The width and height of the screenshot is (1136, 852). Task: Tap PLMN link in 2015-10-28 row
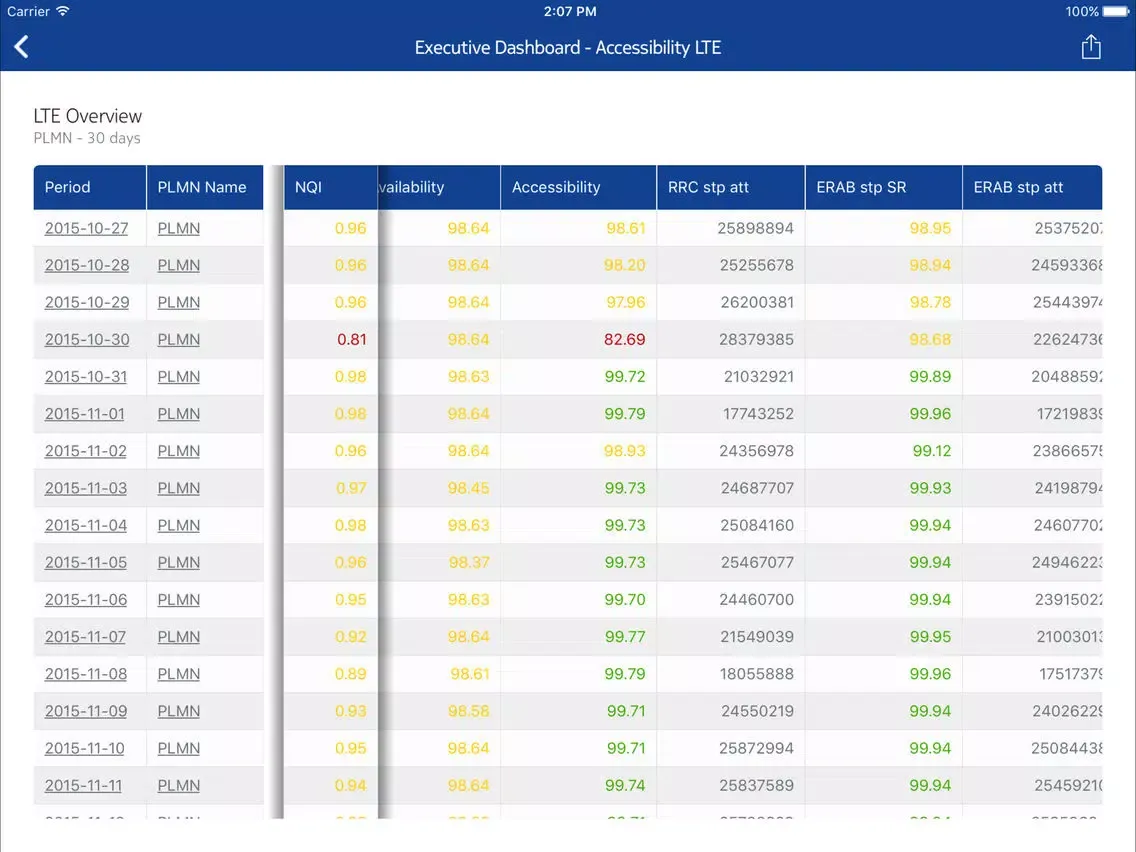click(x=179, y=265)
